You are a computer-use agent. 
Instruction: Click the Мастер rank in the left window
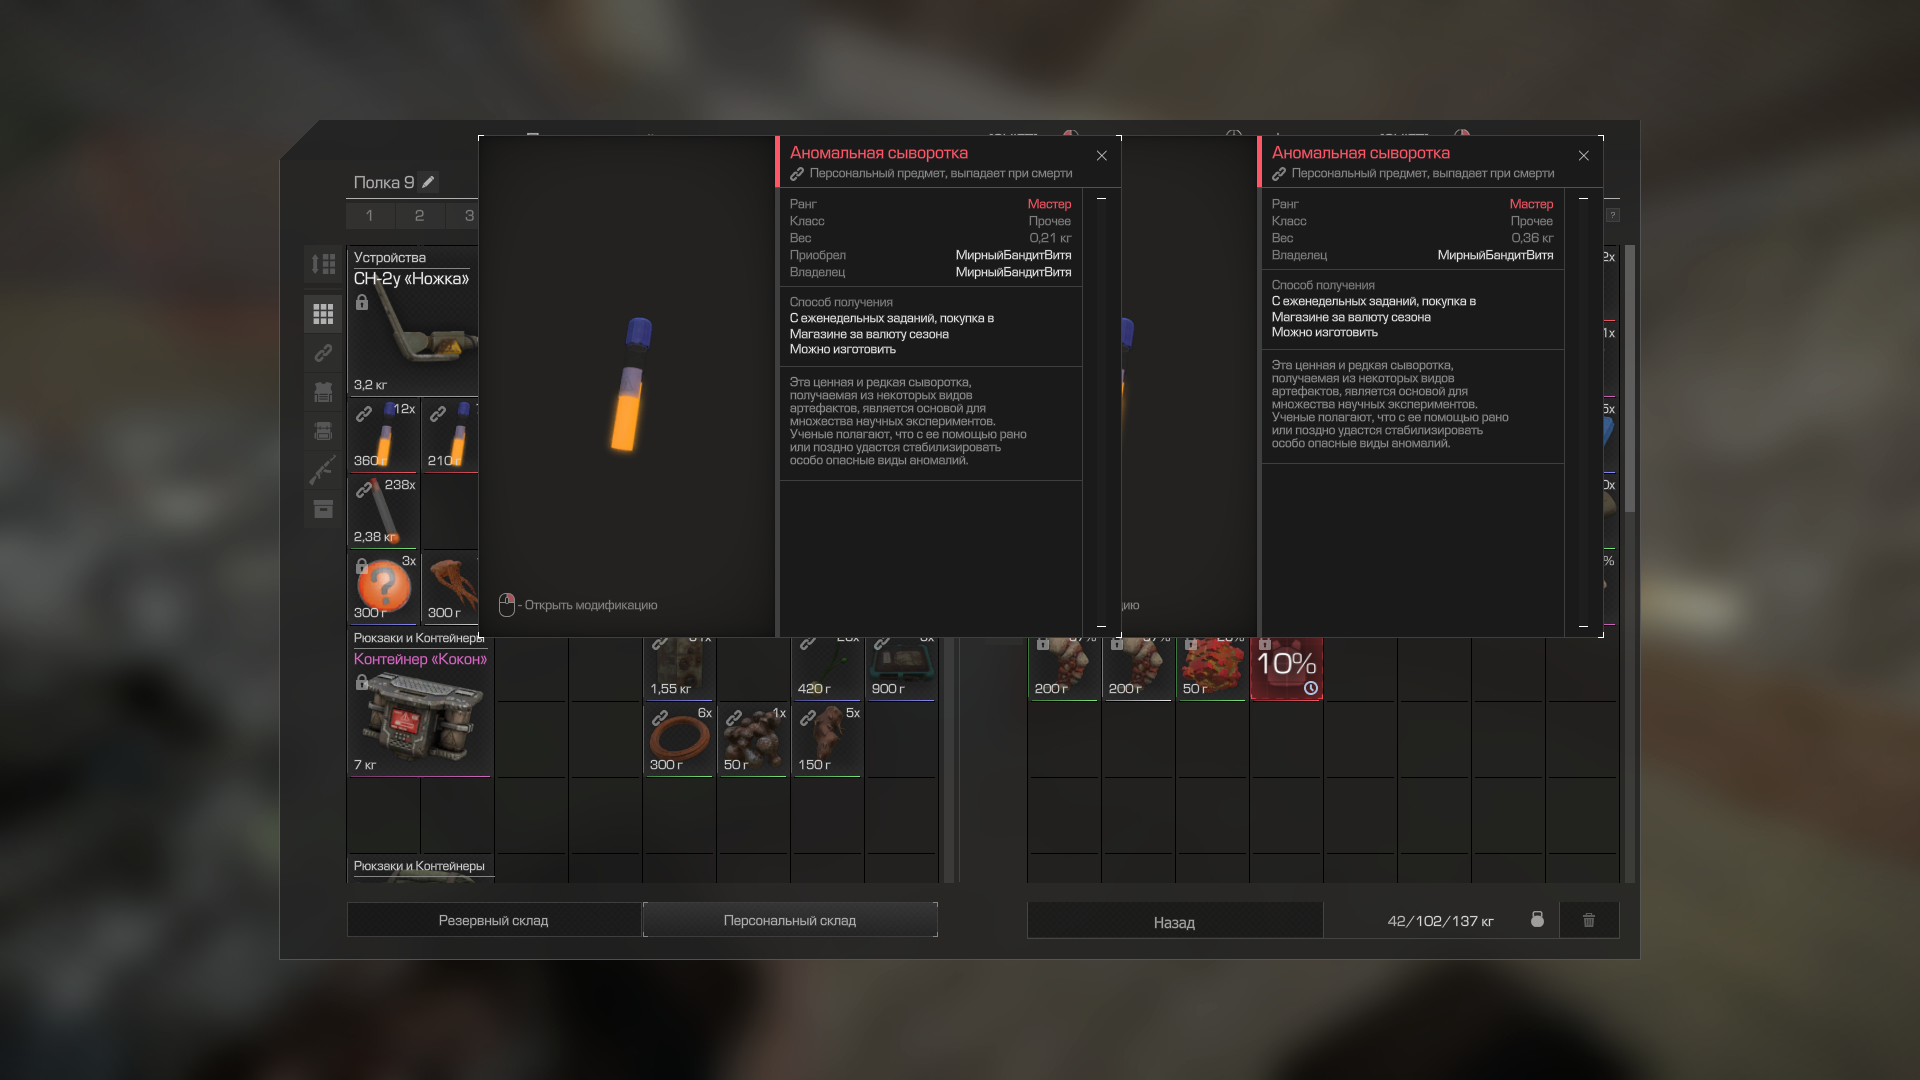pos(1049,204)
